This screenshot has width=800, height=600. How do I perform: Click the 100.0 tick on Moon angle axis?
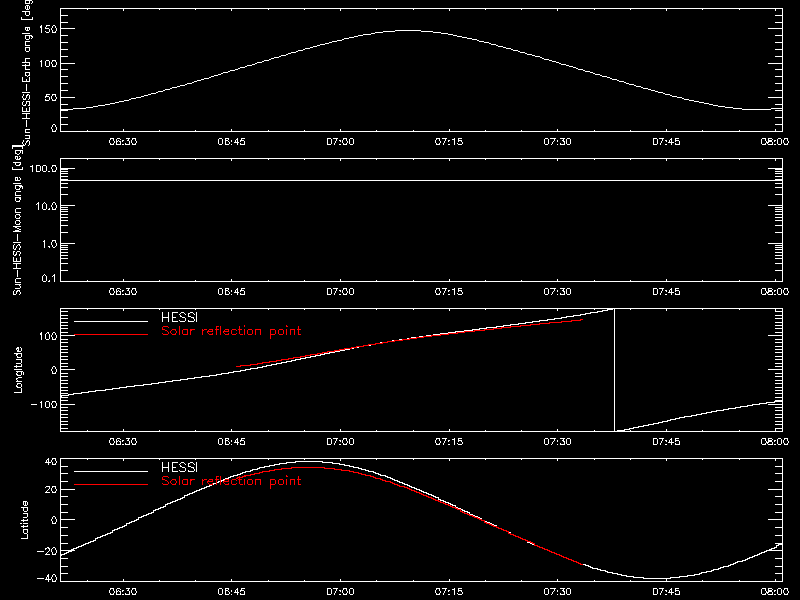[x=43, y=168]
